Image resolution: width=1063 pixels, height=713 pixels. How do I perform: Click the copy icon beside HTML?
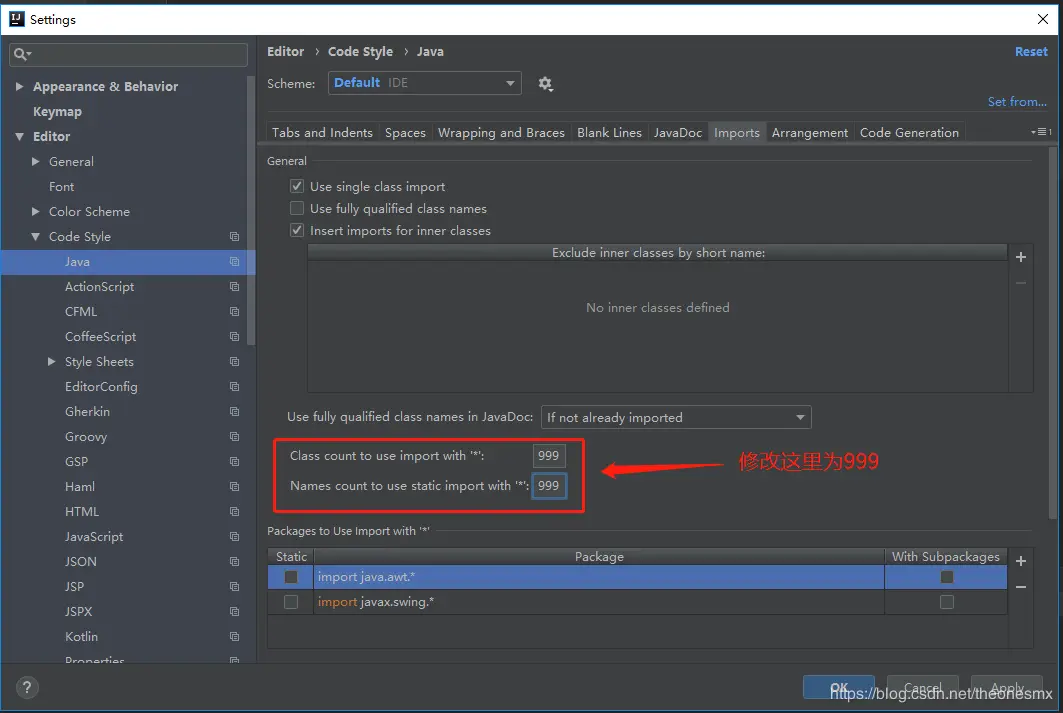tap(234, 512)
